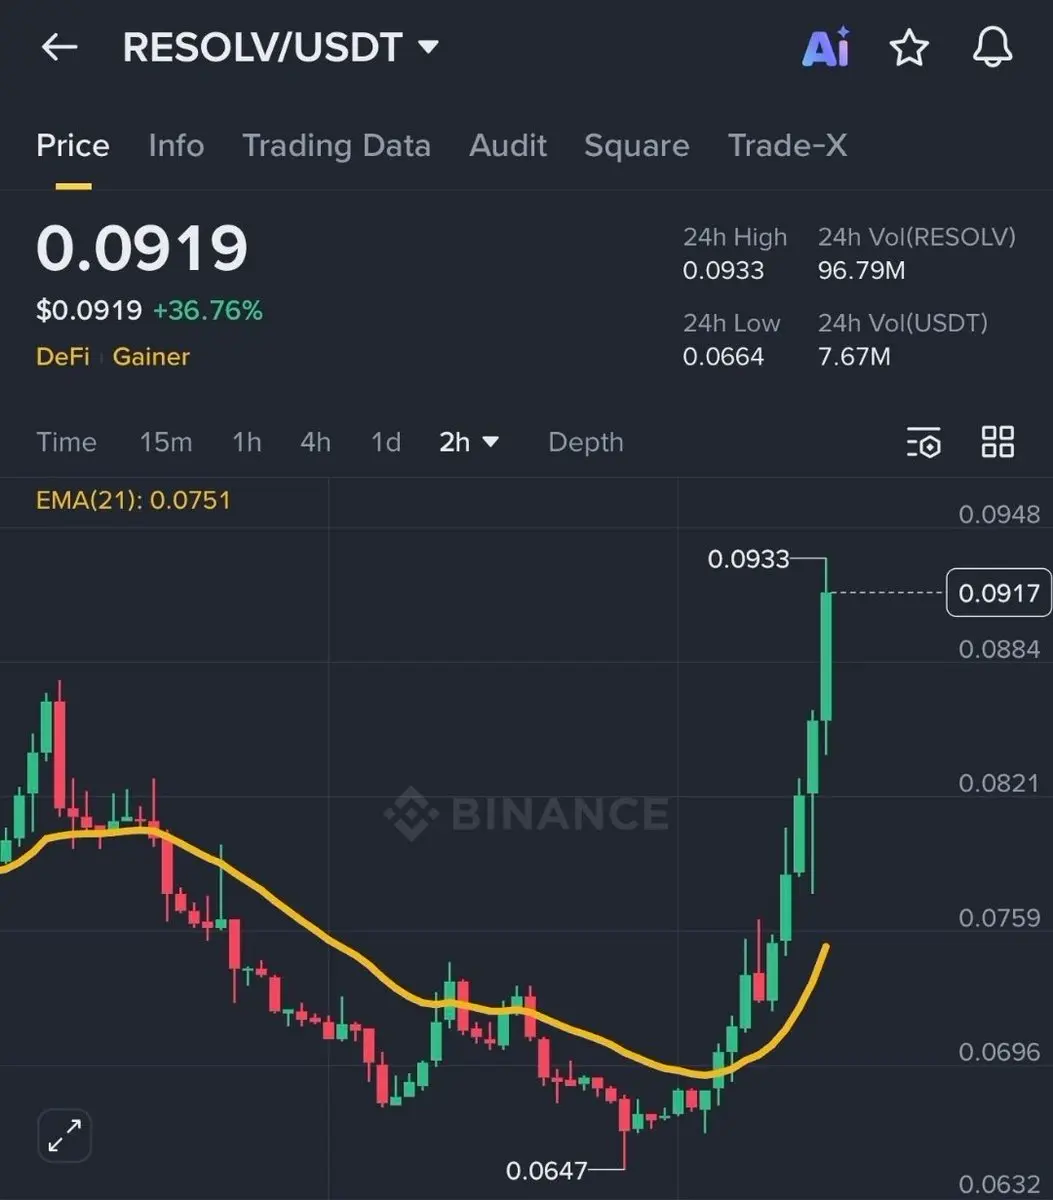This screenshot has width=1053, height=1200.
Task: Select the Time chart view
Action: [66, 442]
